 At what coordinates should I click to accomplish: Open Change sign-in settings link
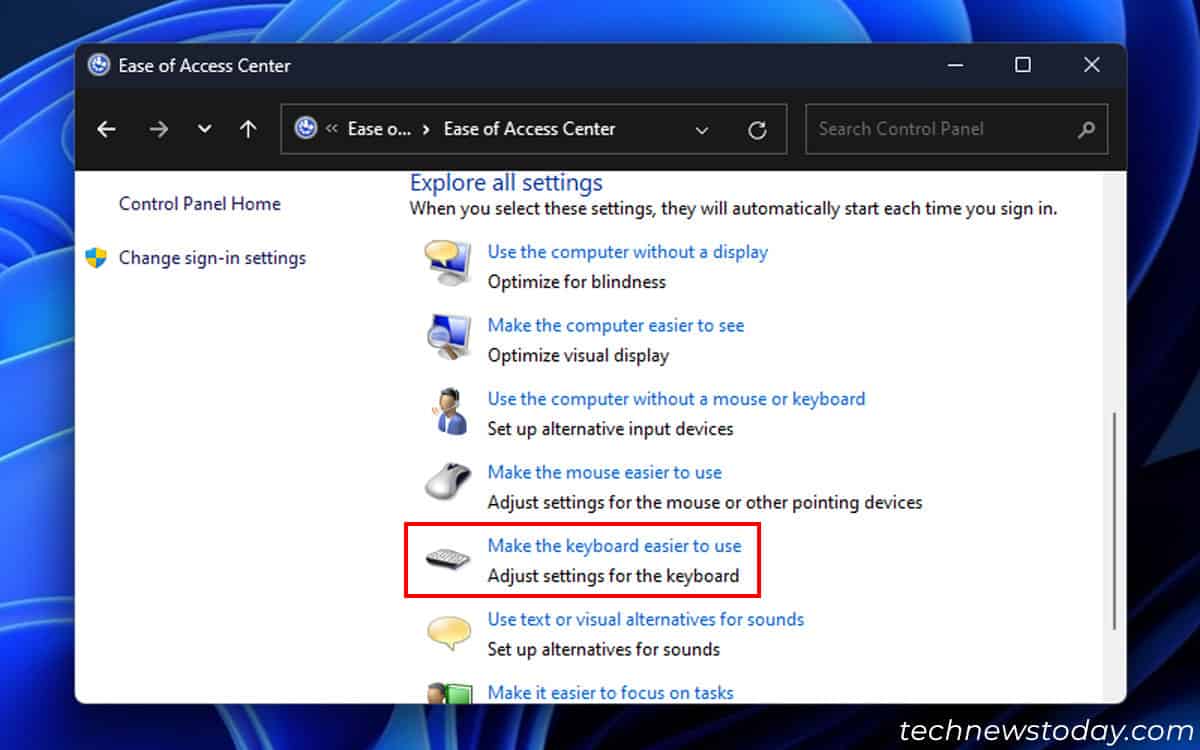[212, 258]
